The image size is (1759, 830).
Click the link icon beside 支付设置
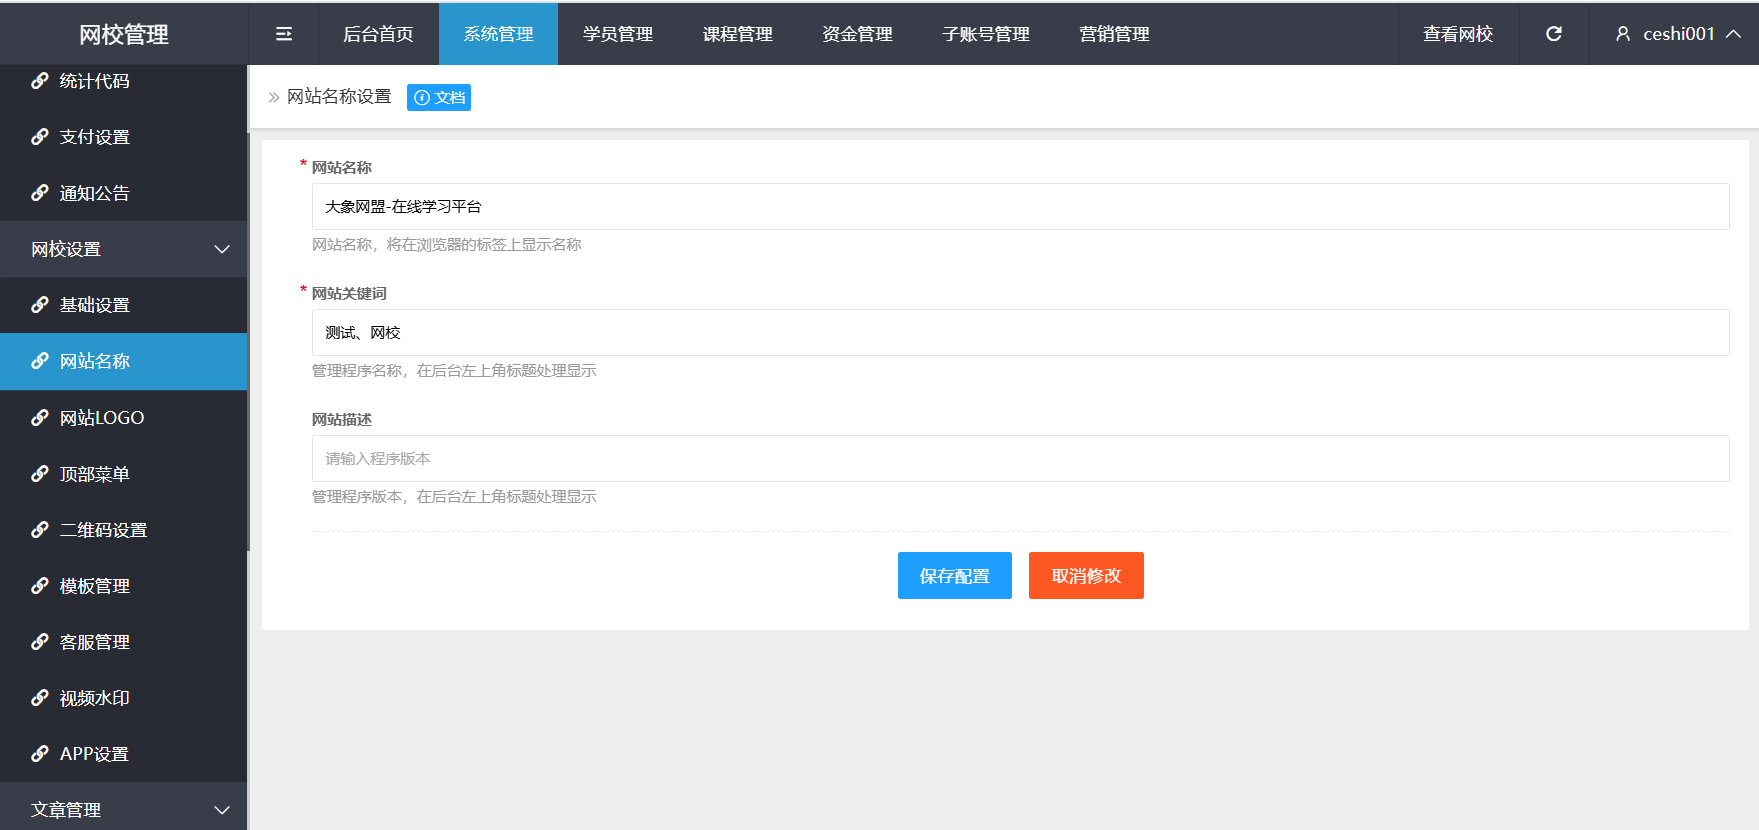point(40,137)
